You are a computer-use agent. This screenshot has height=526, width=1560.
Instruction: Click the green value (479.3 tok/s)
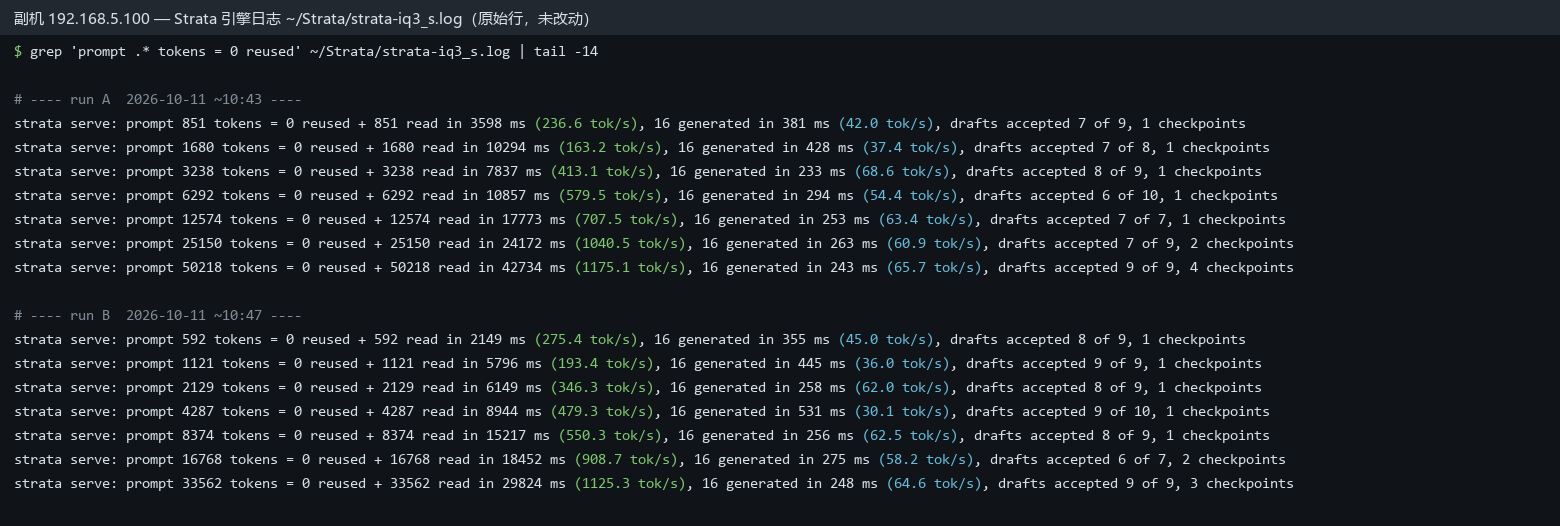click(602, 412)
